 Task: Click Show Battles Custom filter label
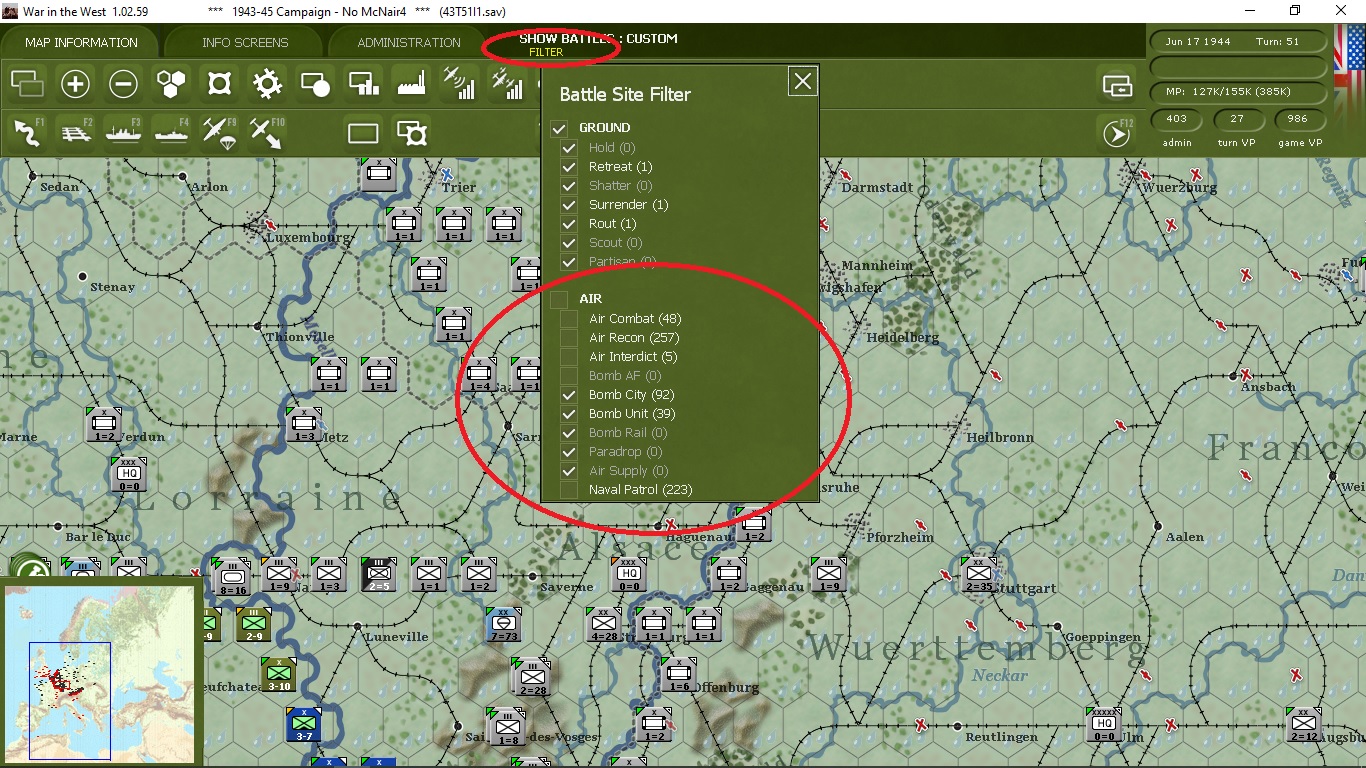coord(598,39)
